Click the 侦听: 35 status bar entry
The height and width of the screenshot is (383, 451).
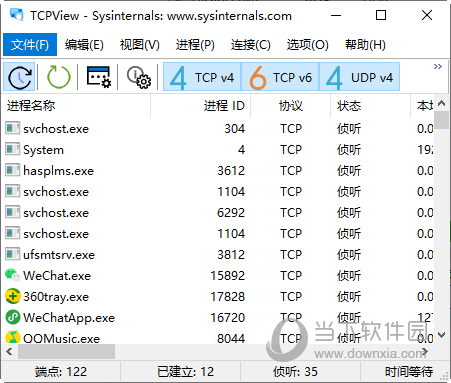[295, 371]
